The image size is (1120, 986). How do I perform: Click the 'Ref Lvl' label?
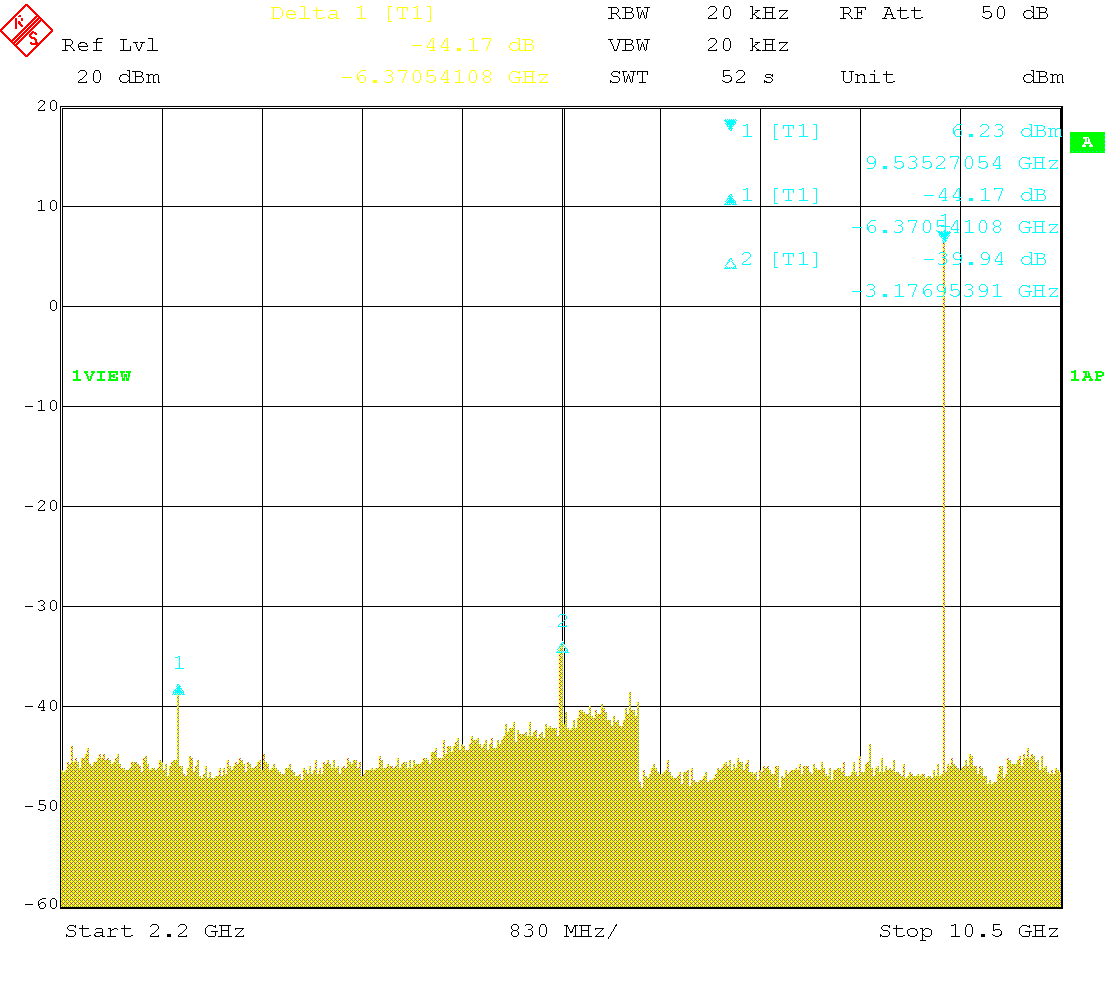point(110,45)
